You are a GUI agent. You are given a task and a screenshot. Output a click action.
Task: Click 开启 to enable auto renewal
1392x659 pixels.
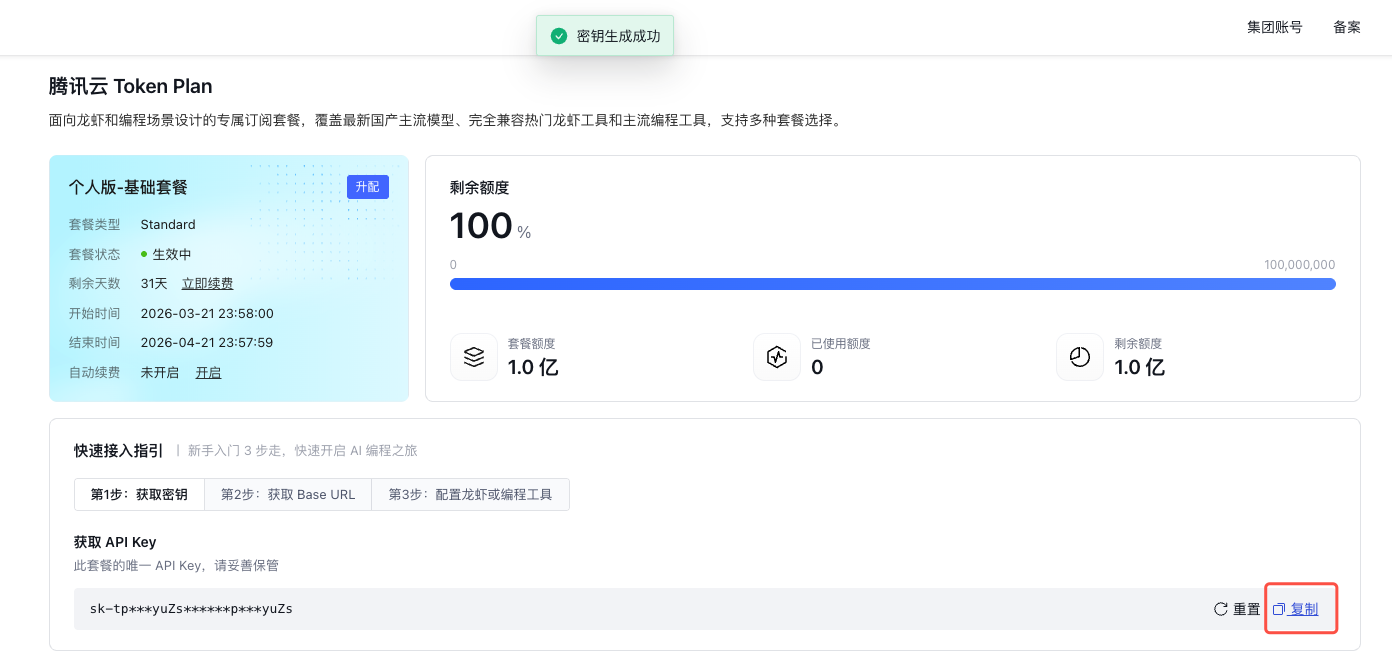click(208, 372)
